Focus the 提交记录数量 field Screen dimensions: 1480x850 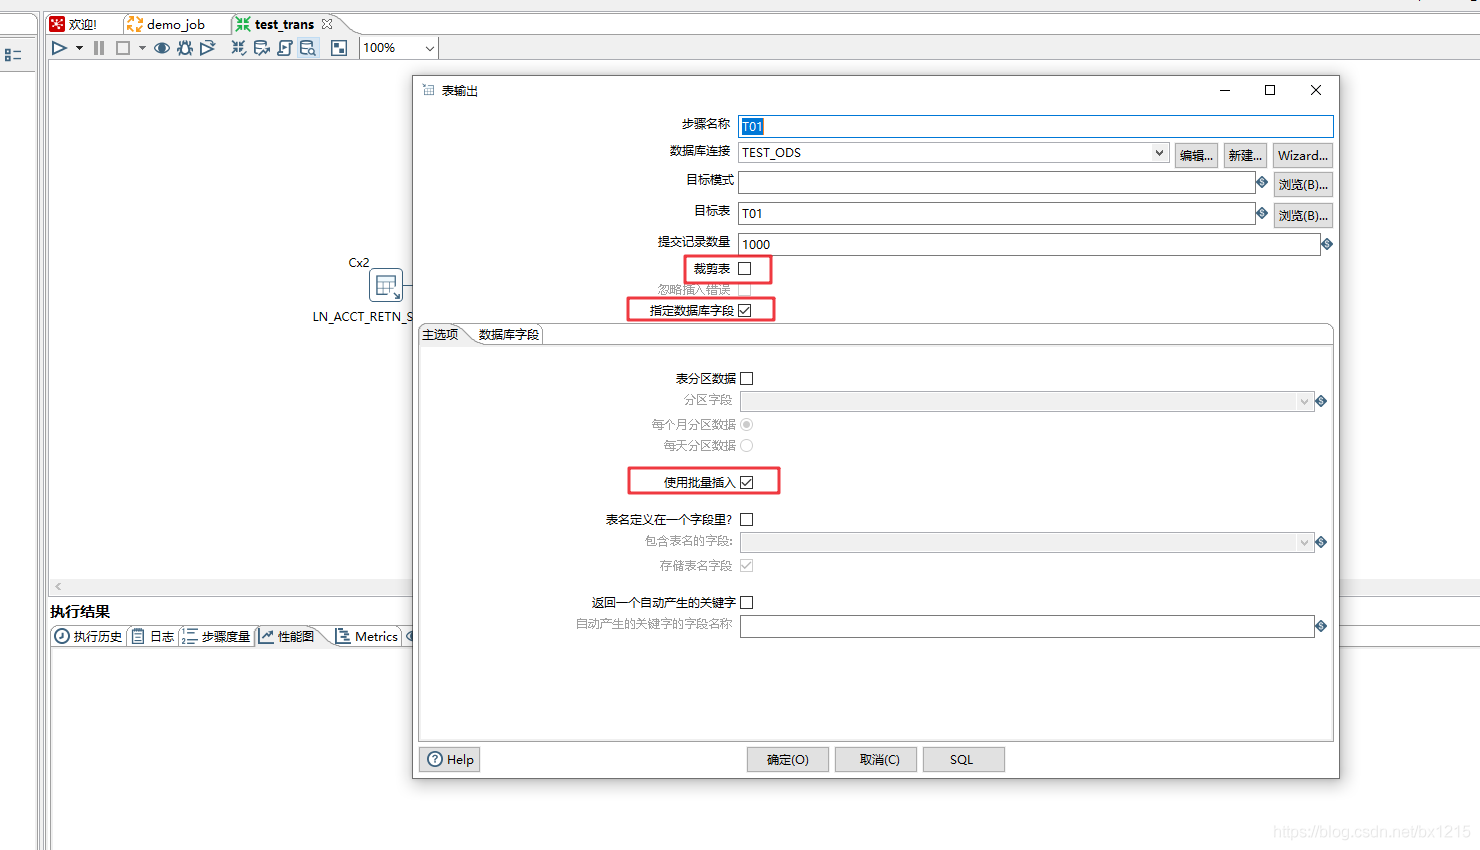(1029, 244)
